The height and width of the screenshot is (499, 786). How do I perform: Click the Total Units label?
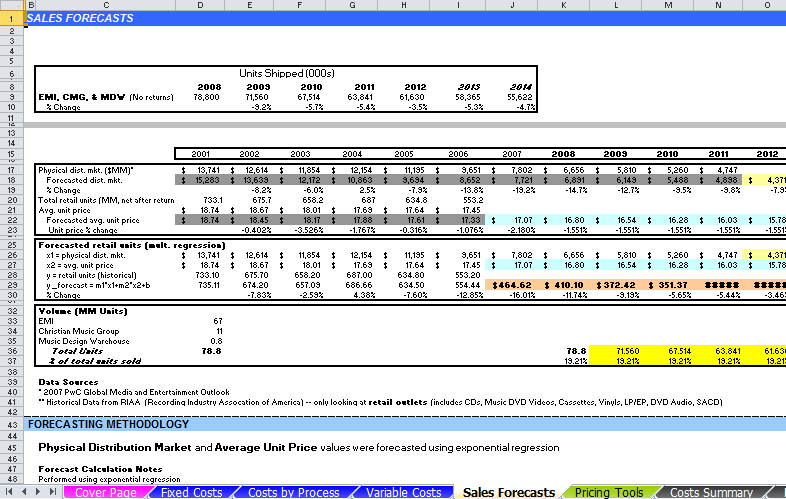[x=77, y=351]
